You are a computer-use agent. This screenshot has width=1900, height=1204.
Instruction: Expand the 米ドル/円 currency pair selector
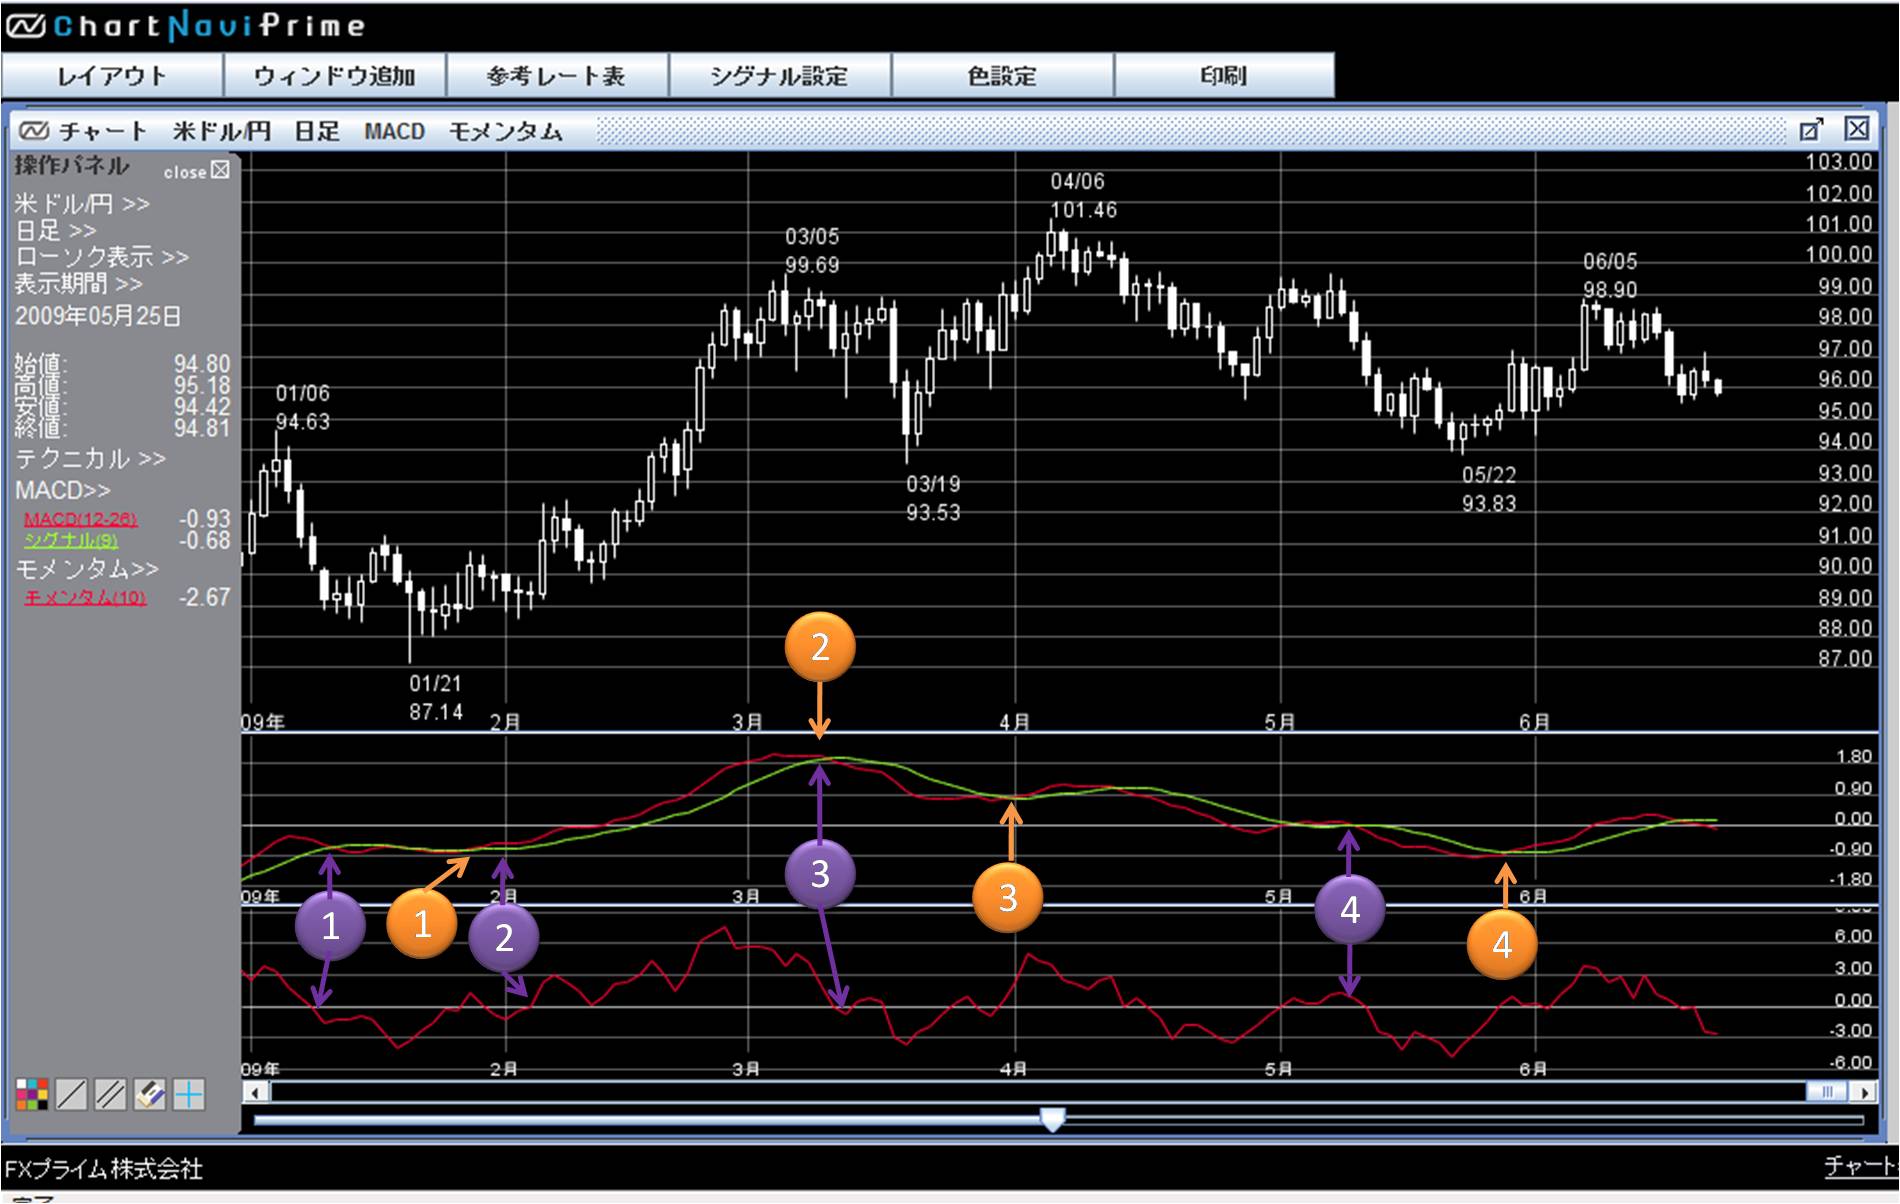(82, 204)
